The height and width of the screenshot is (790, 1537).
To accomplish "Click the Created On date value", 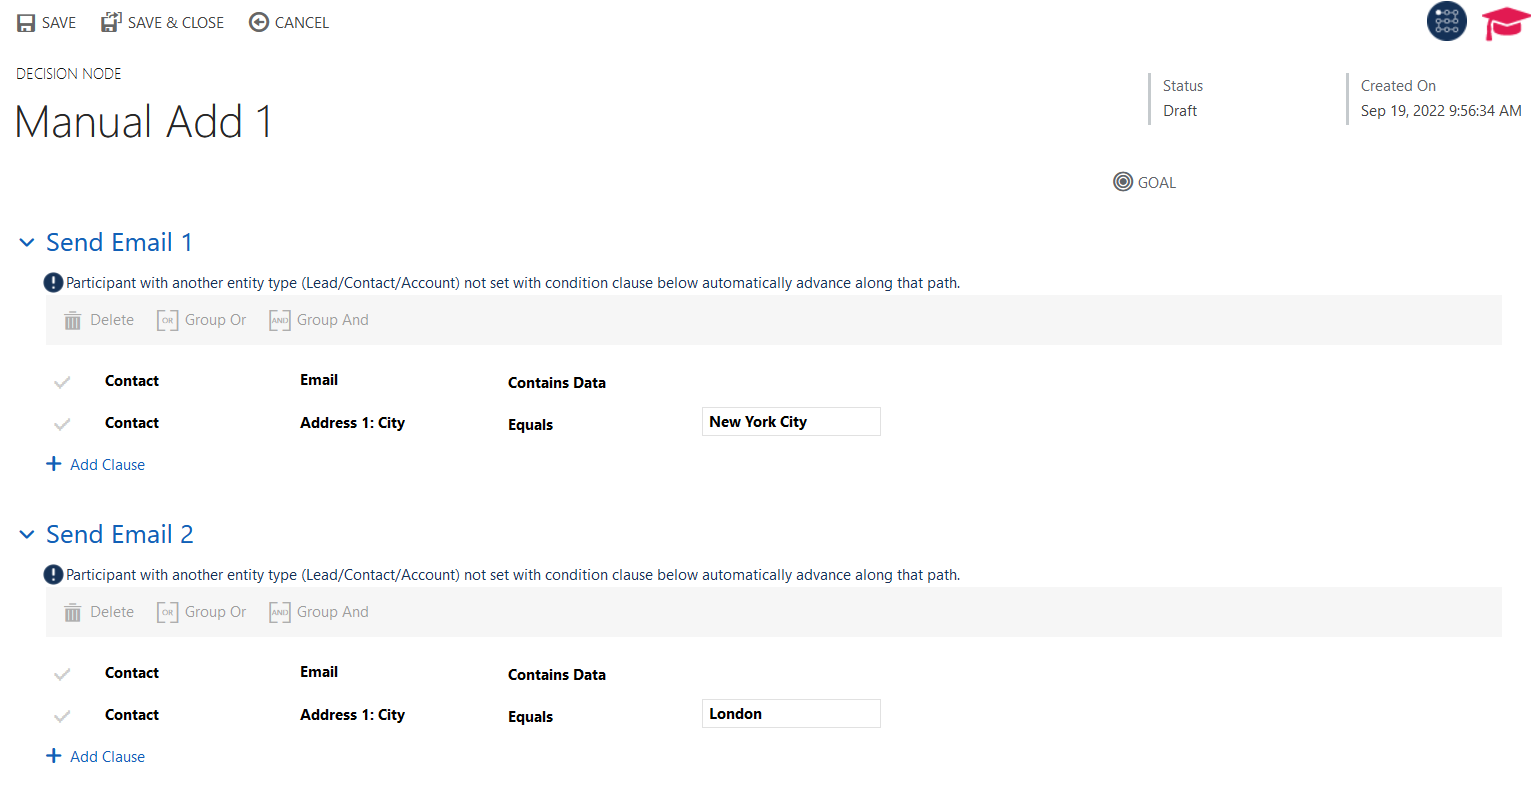I will click(1441, 111).
